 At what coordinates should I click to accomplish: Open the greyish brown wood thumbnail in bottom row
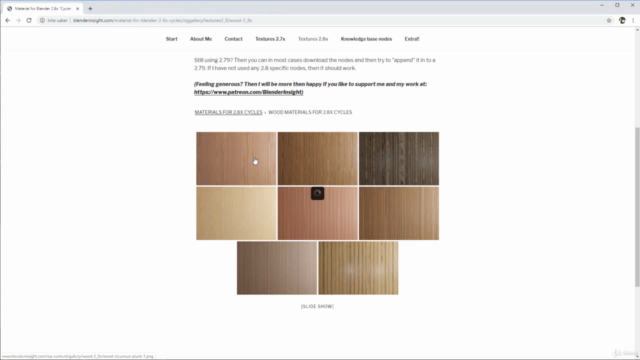pos(277,268)
